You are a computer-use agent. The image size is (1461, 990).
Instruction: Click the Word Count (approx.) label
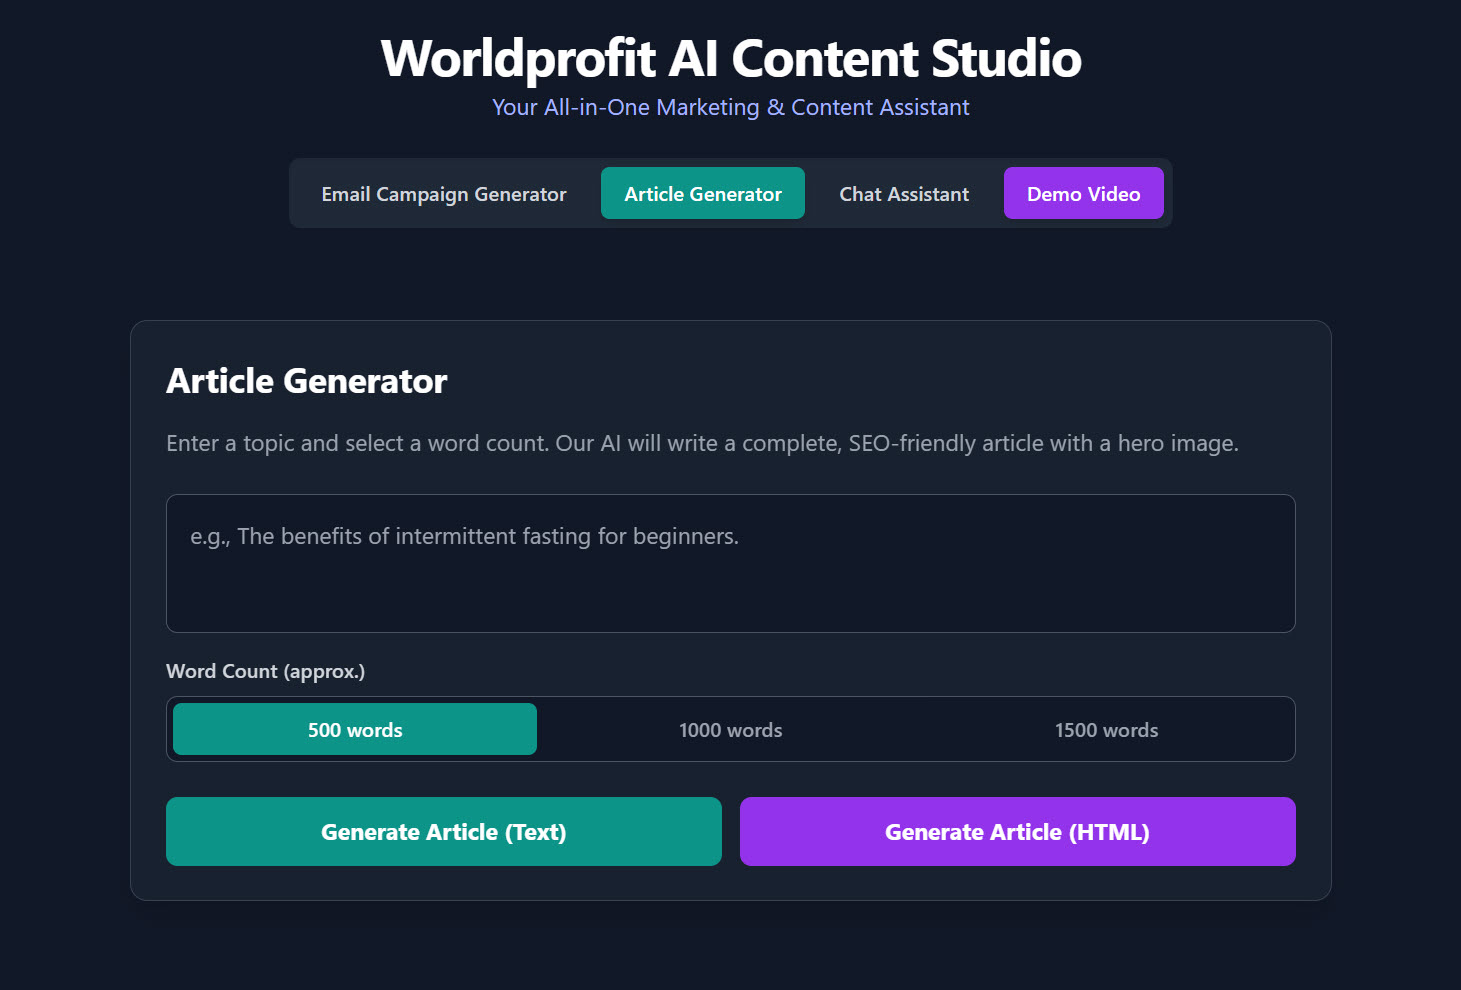tap(265, 671)
